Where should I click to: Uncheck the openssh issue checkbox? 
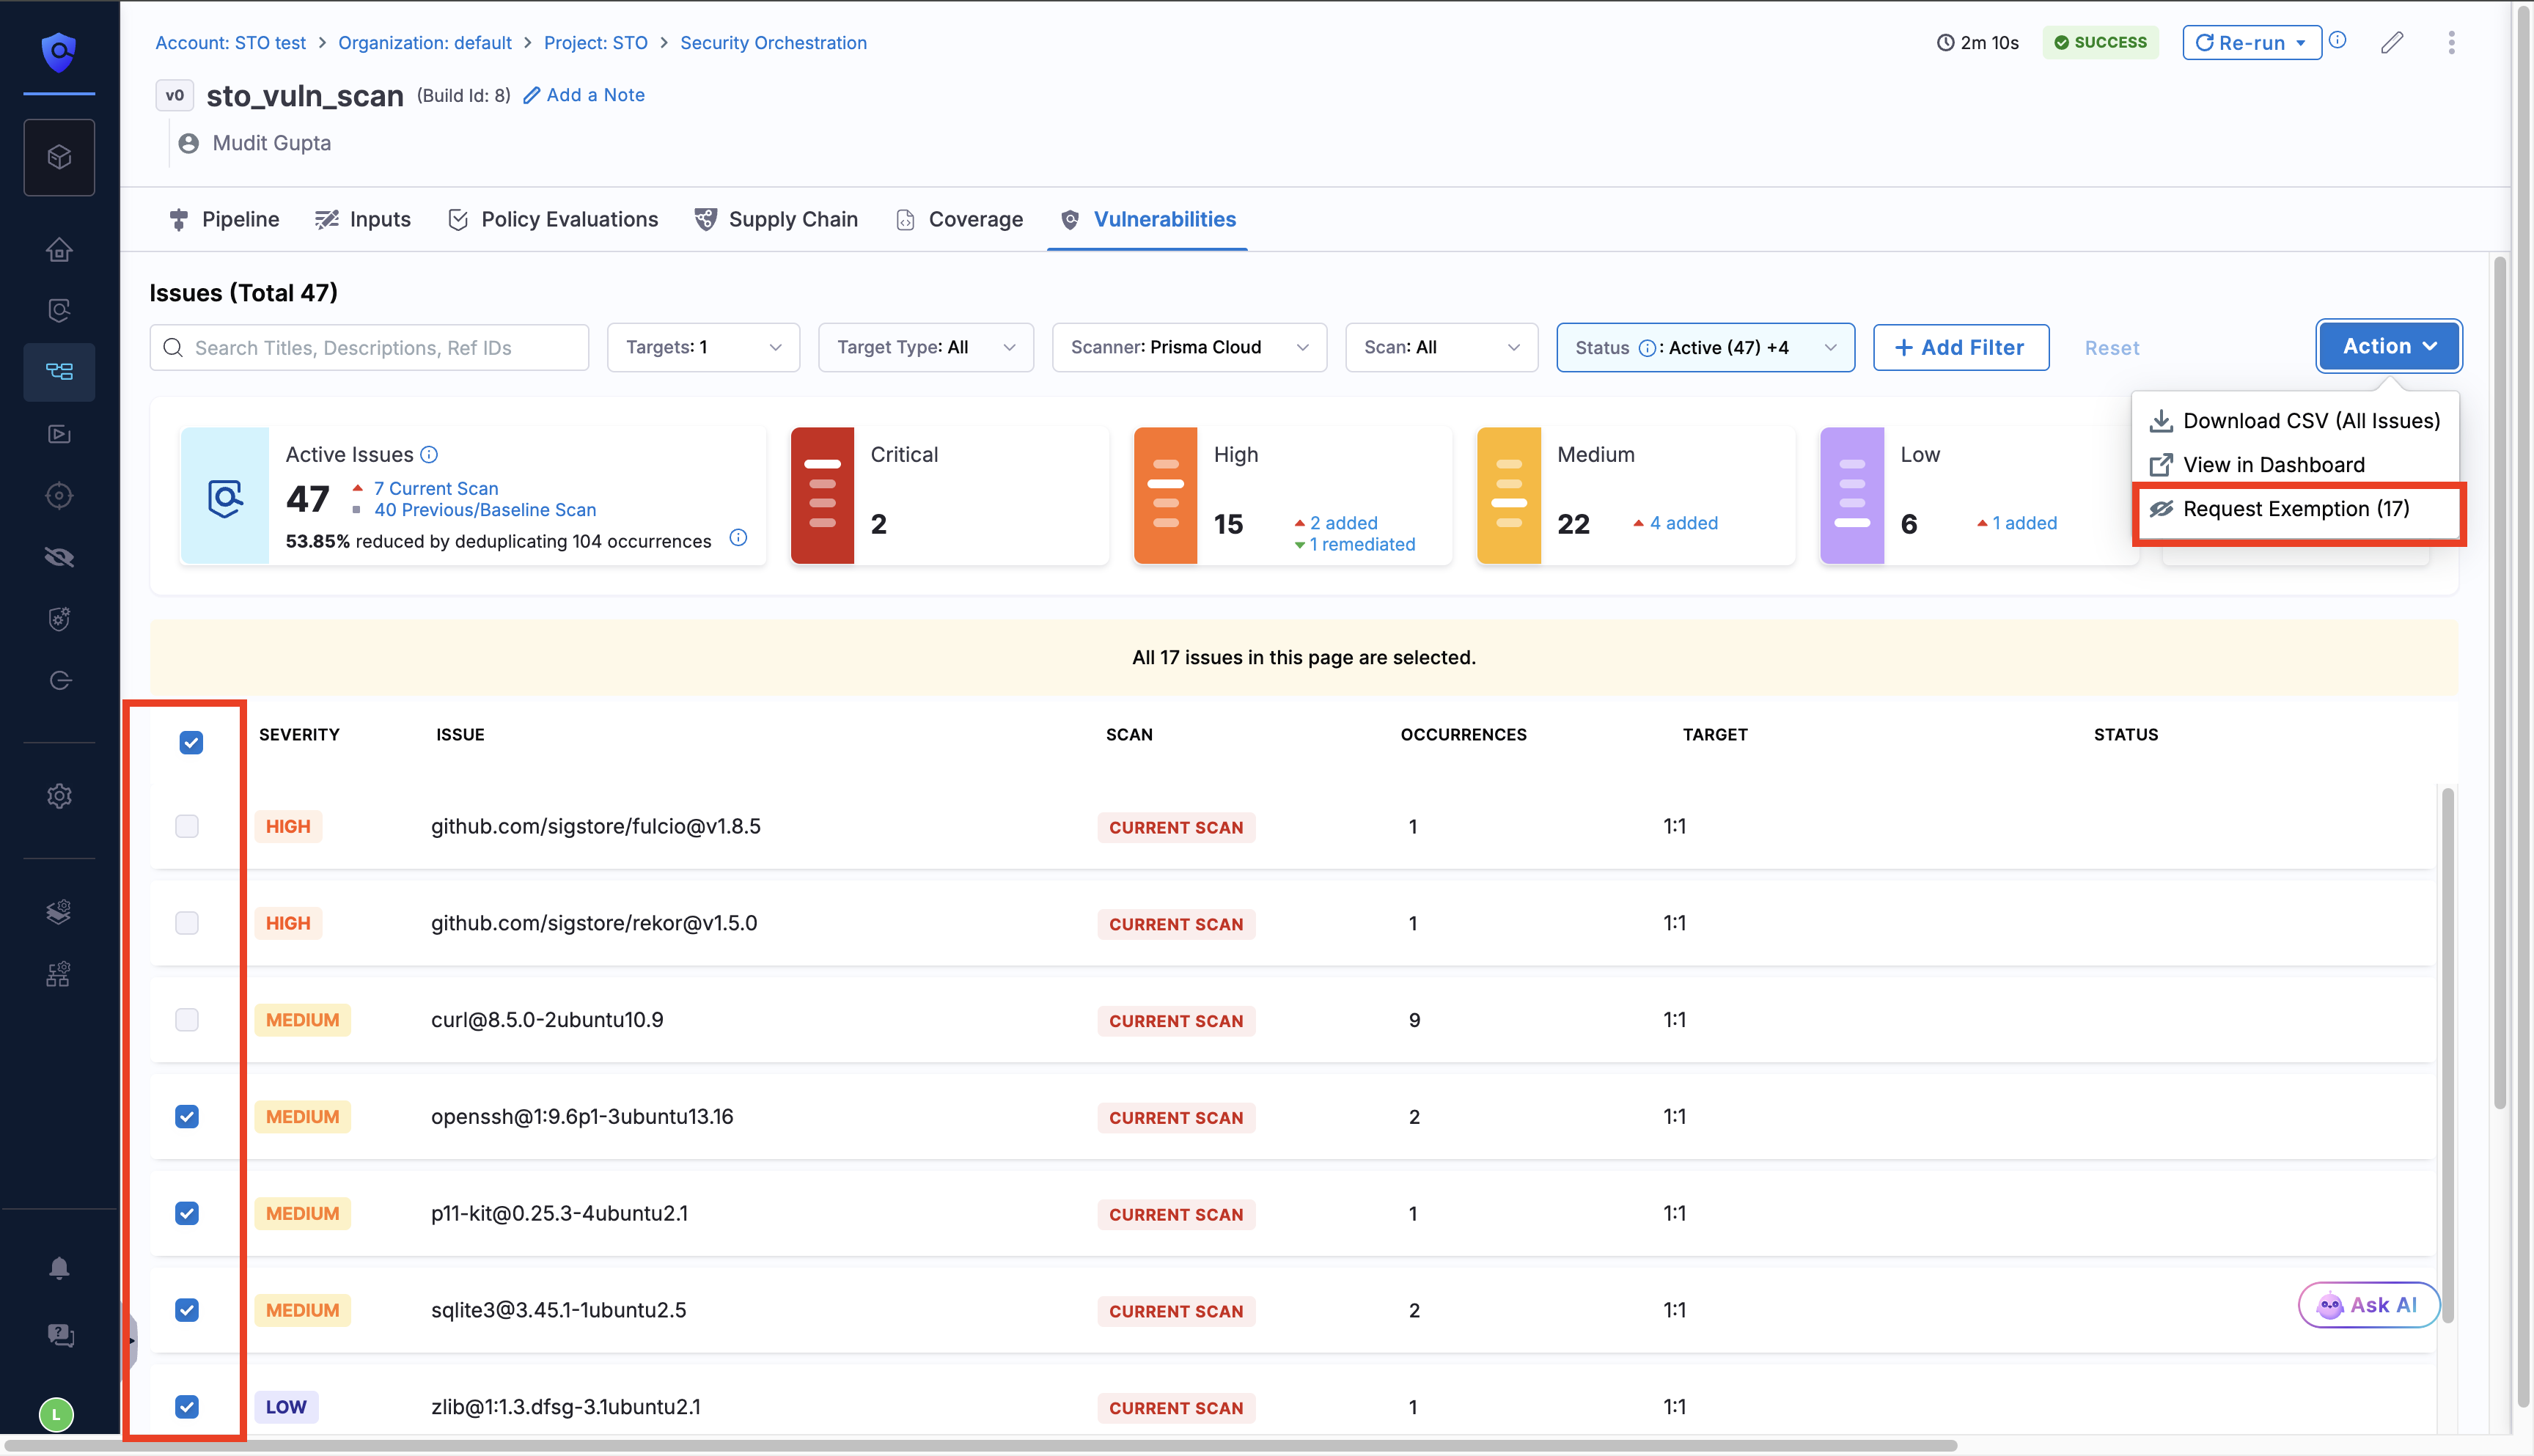pos(187,1116)
